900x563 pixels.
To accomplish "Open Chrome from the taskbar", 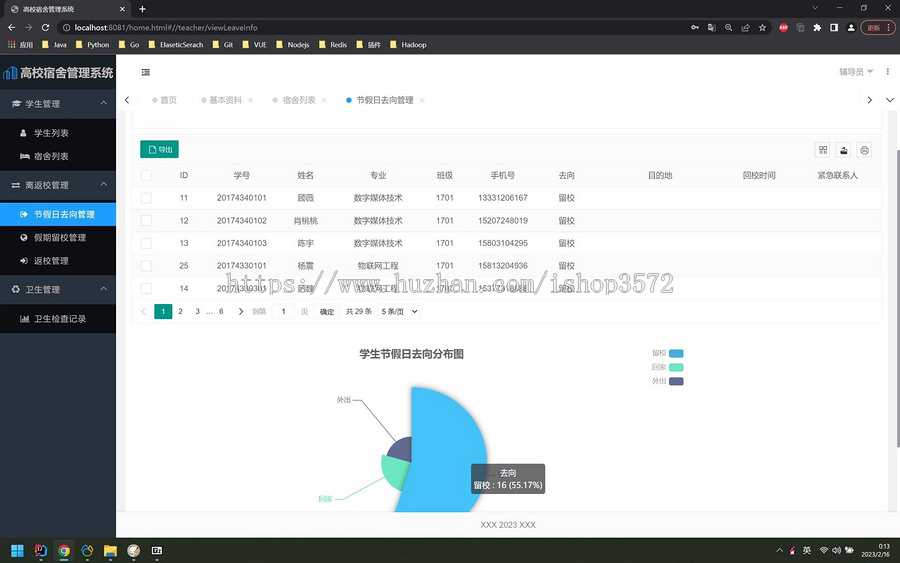I will [64, 551].
